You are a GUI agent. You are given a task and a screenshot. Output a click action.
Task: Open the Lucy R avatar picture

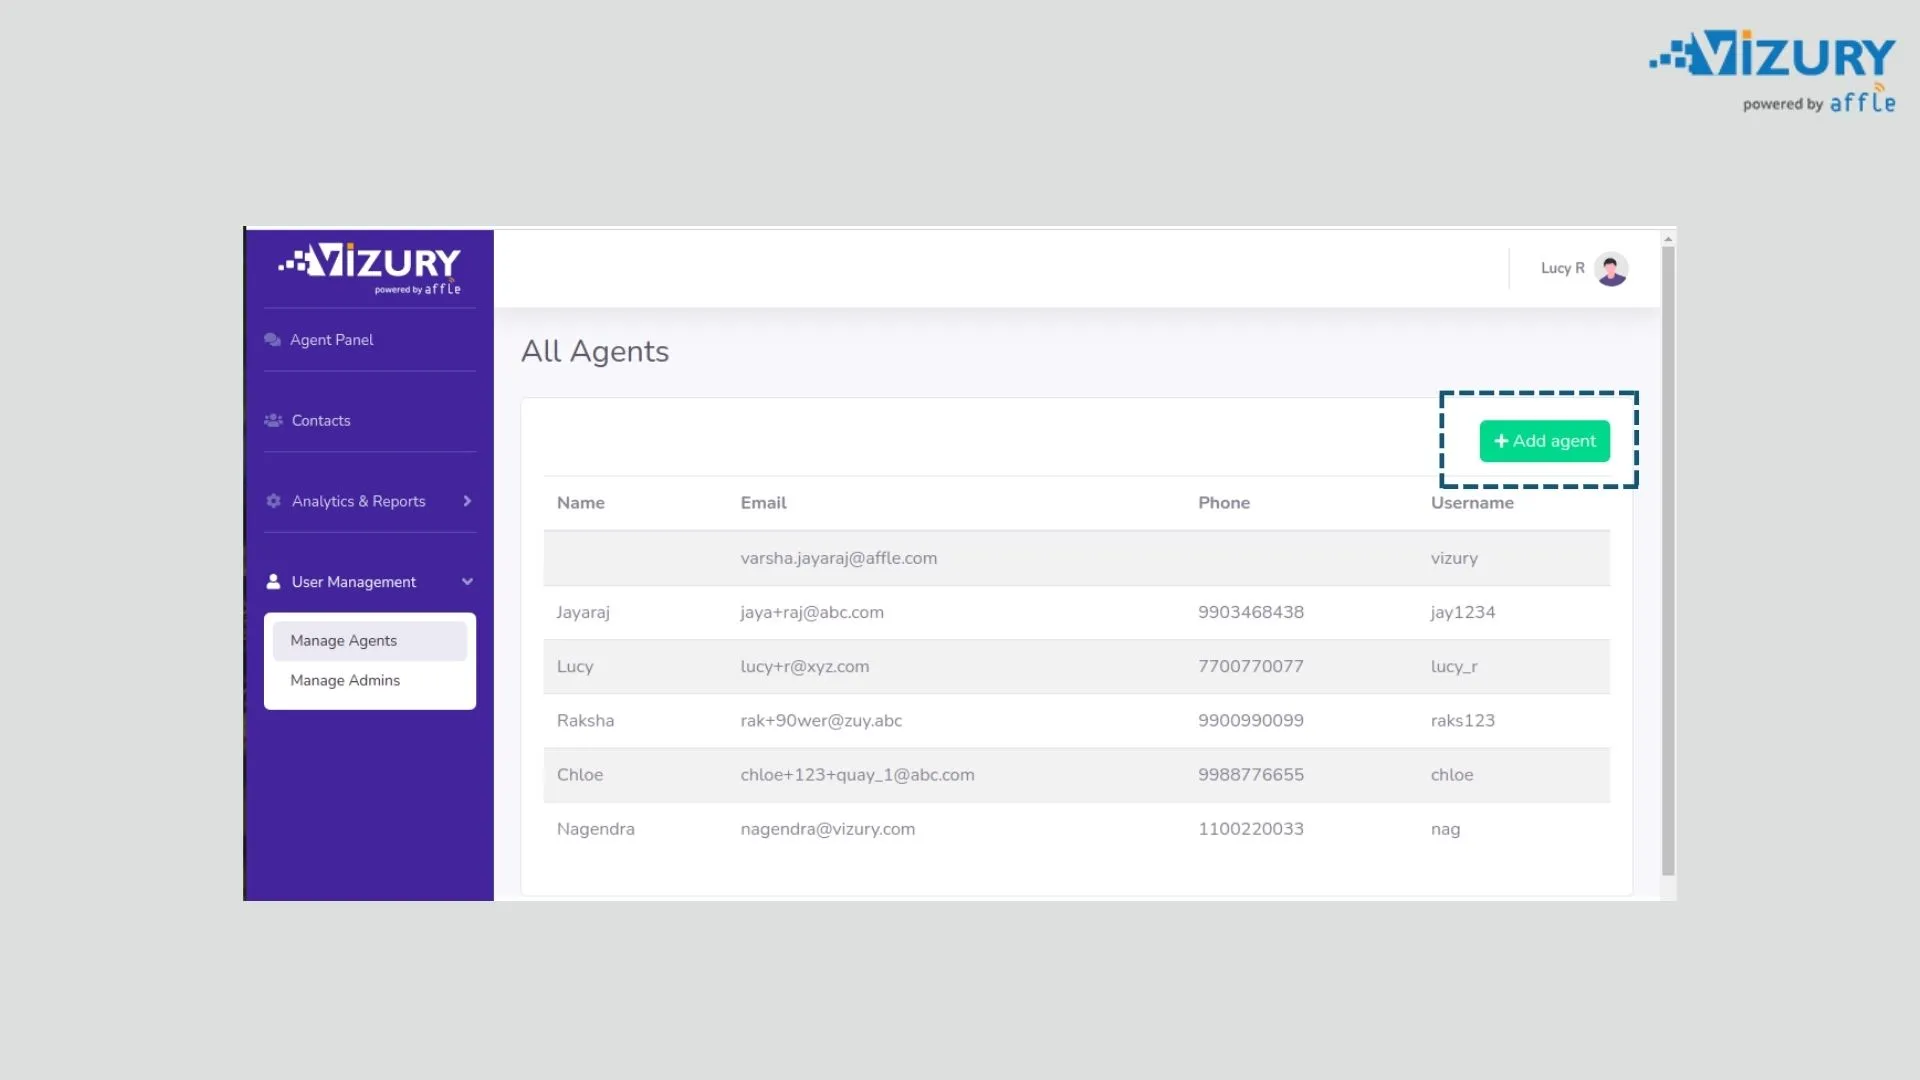pos(1611,269)
